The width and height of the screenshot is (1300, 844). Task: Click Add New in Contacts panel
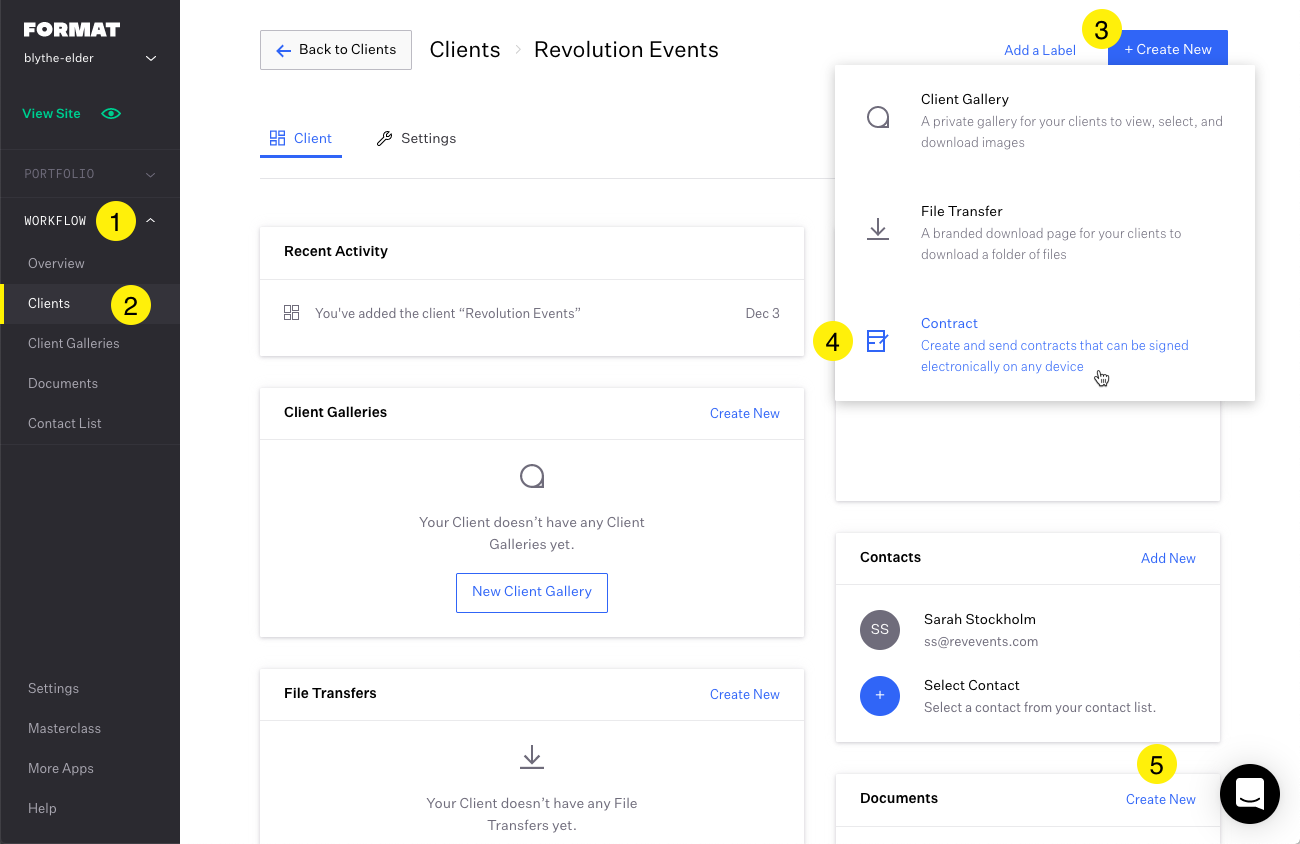(1168, 558)
